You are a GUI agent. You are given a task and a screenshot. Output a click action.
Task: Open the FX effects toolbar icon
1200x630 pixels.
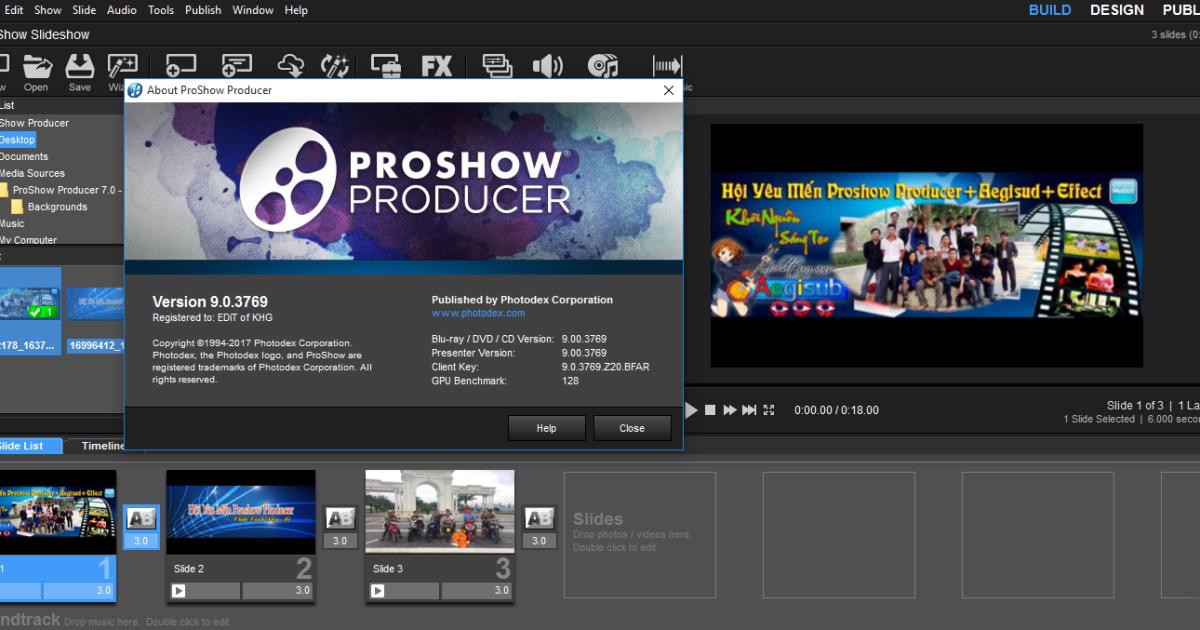[x=437, y=67]
